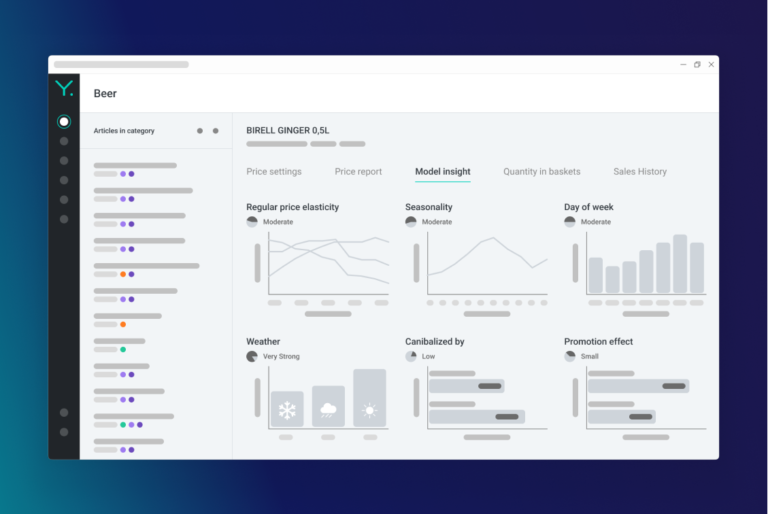Click the Small pie icon under Promotion effect
The width and height of the screenshot is (768, 514).
tap(570, 356)
